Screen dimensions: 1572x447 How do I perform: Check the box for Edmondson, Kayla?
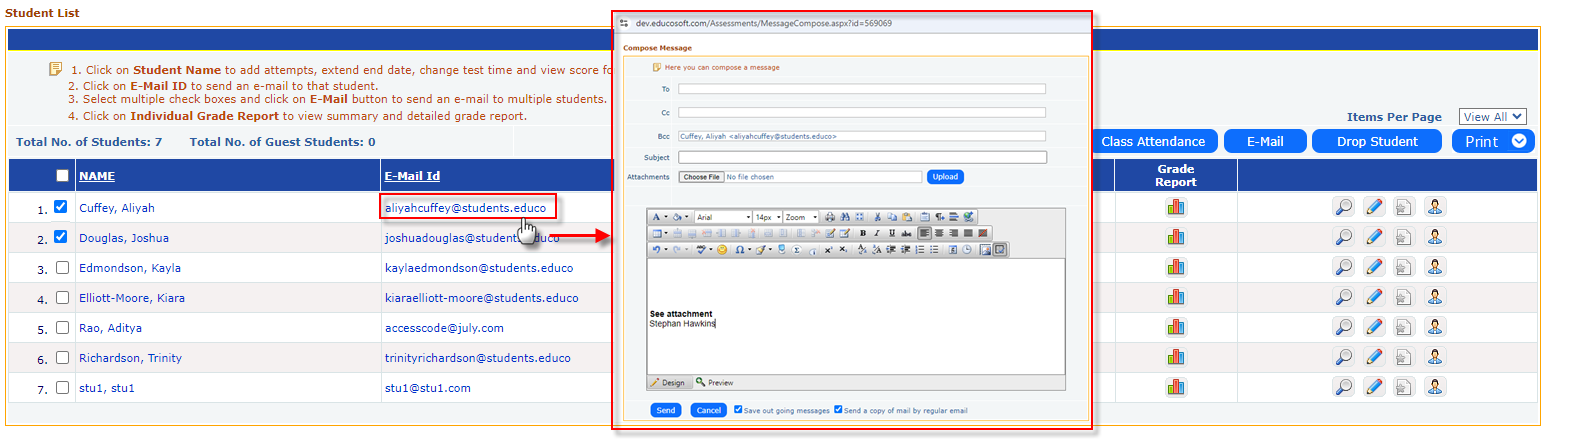(62, 267)
